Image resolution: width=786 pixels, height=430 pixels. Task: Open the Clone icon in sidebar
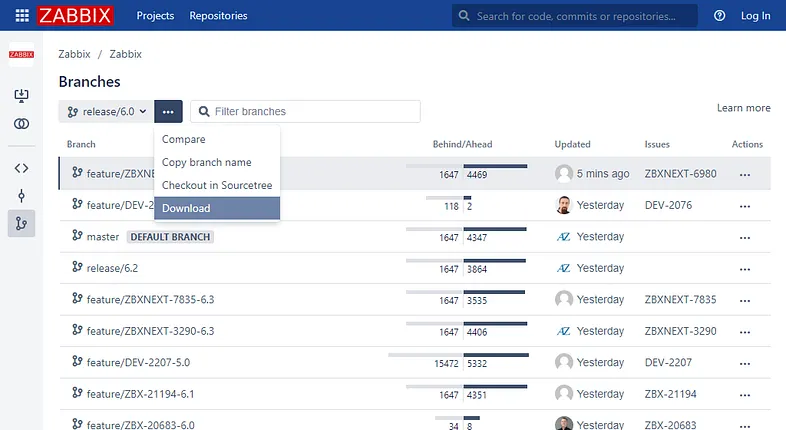(22, 95)
